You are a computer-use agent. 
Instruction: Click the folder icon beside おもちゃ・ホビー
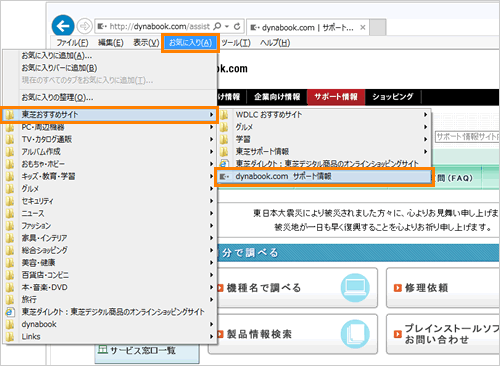[10, 164]
